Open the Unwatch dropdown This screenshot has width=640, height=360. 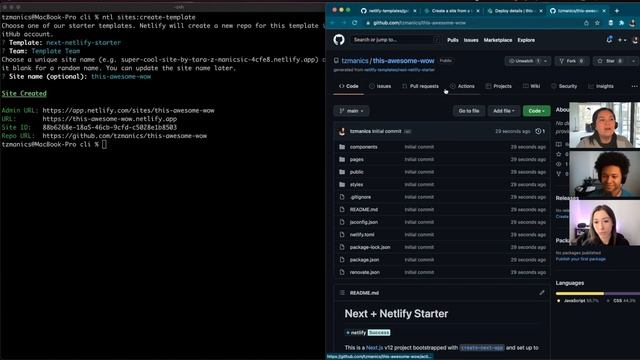(527, 61)
